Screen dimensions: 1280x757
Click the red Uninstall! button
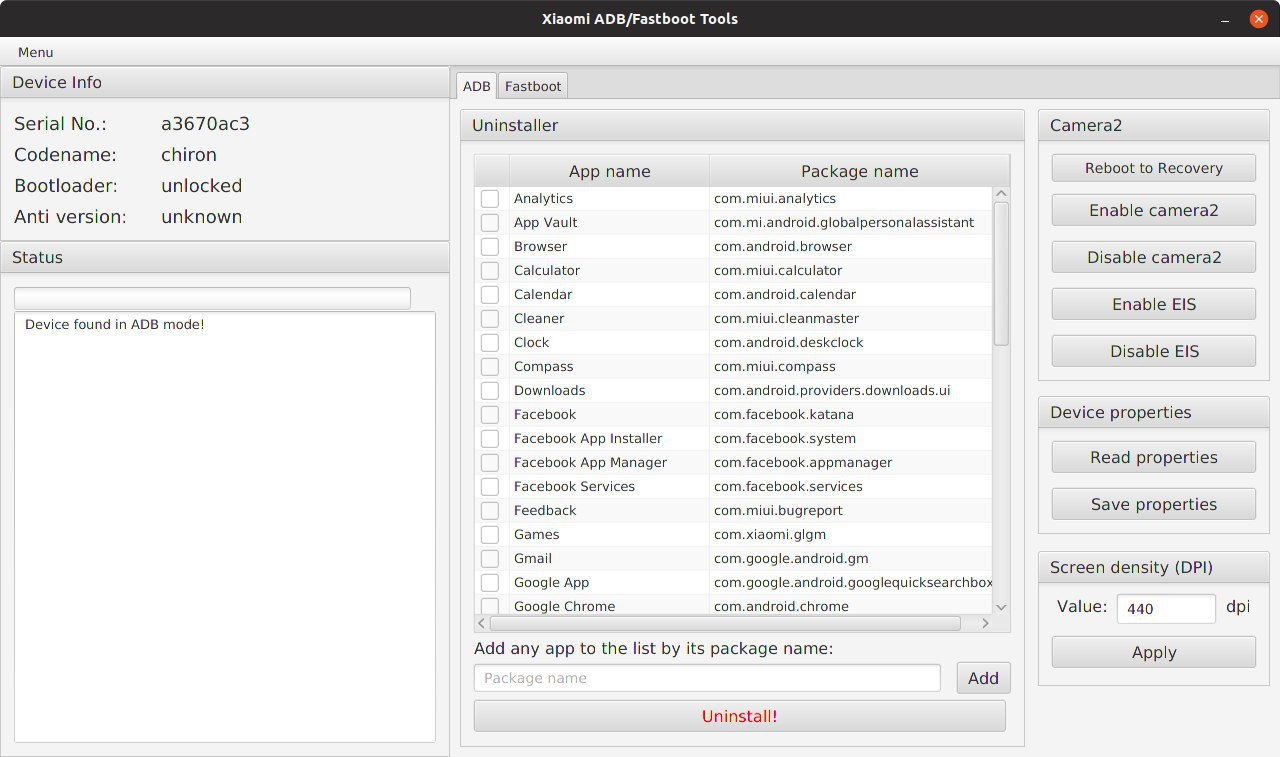pos(739,716)
